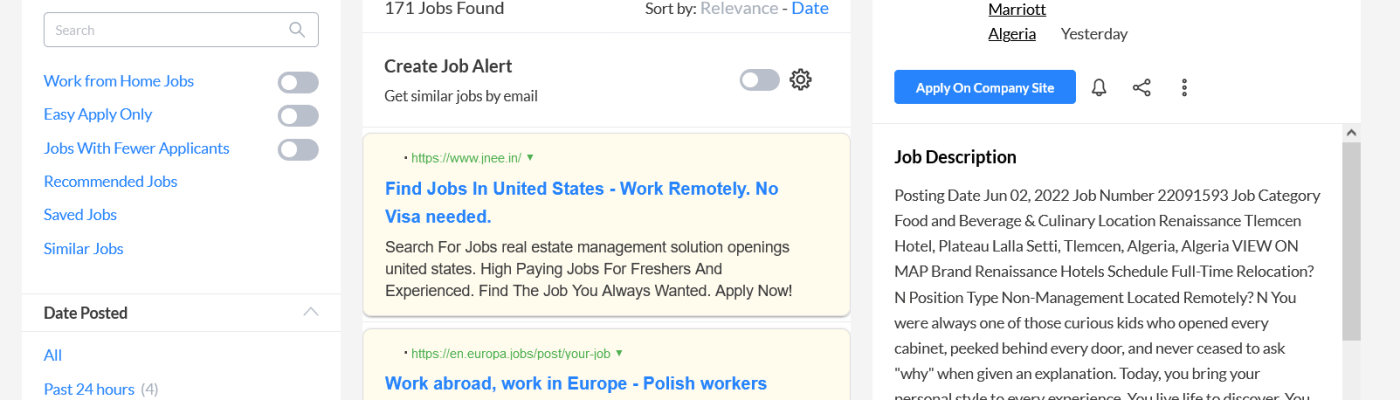Open Job Alert settings gear
Image resolution: width=1400 pixels, height=400 pixels.
pos(800,80)
